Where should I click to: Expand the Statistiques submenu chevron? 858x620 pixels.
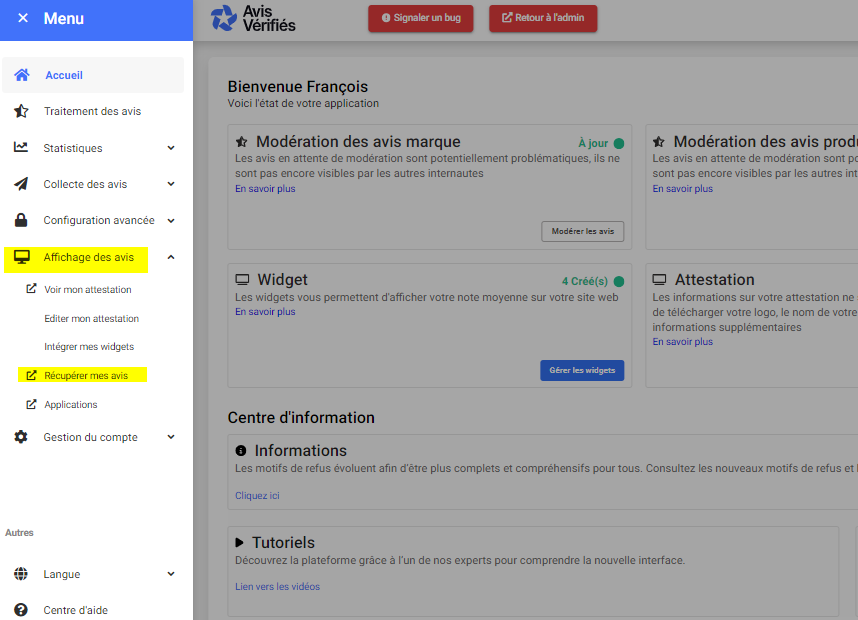click(x=171, y=148)
